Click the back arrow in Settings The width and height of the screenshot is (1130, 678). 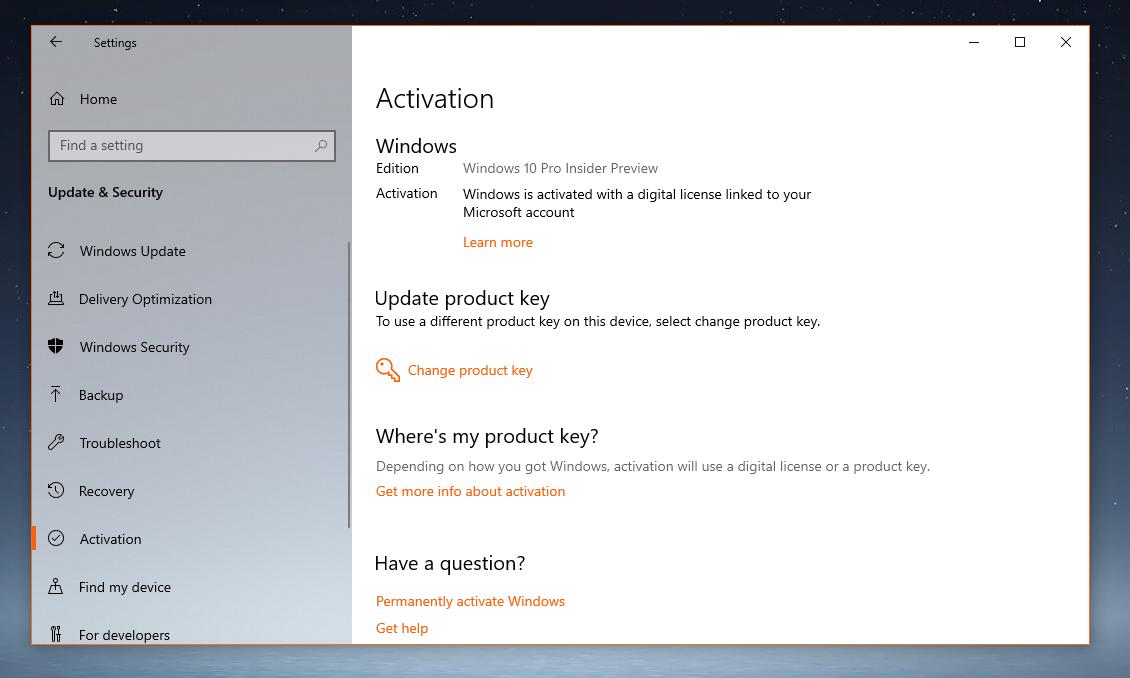56,42
